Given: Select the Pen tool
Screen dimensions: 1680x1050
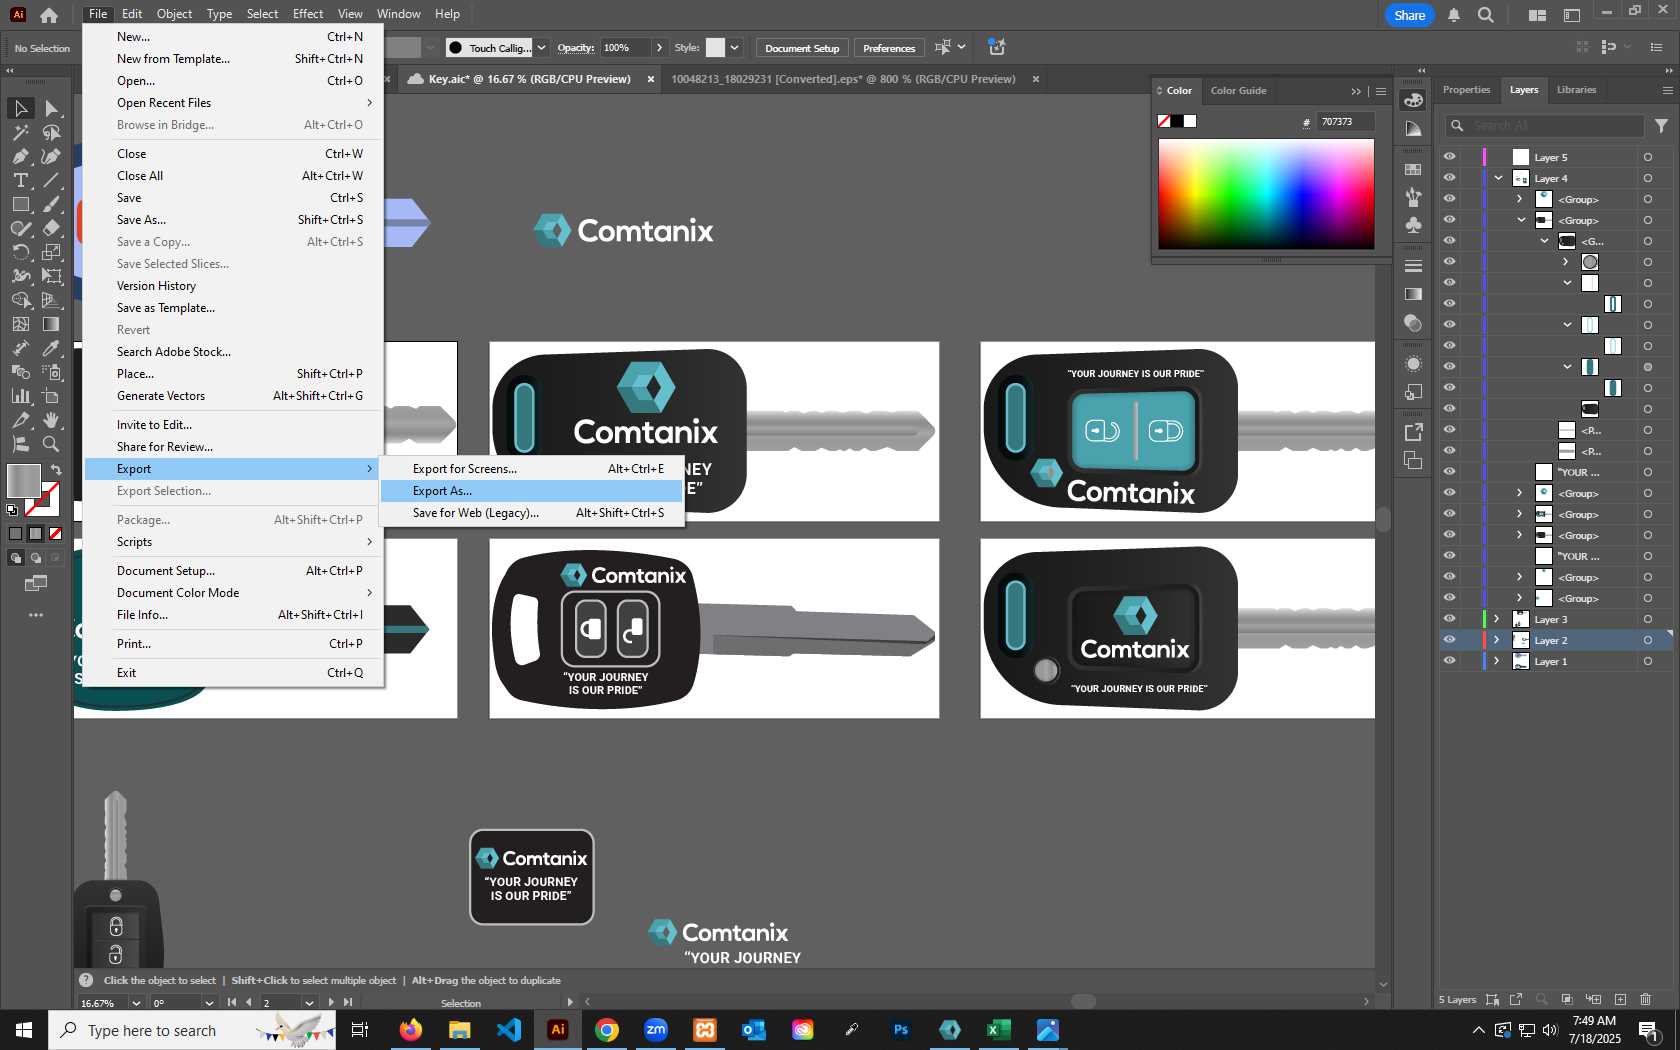Looking at the screenshot, I should 20,156.
